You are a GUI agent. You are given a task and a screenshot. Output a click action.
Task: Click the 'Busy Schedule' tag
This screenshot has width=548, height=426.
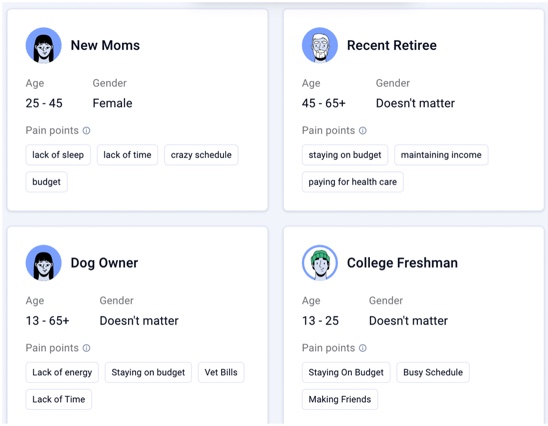coord(433,372)
